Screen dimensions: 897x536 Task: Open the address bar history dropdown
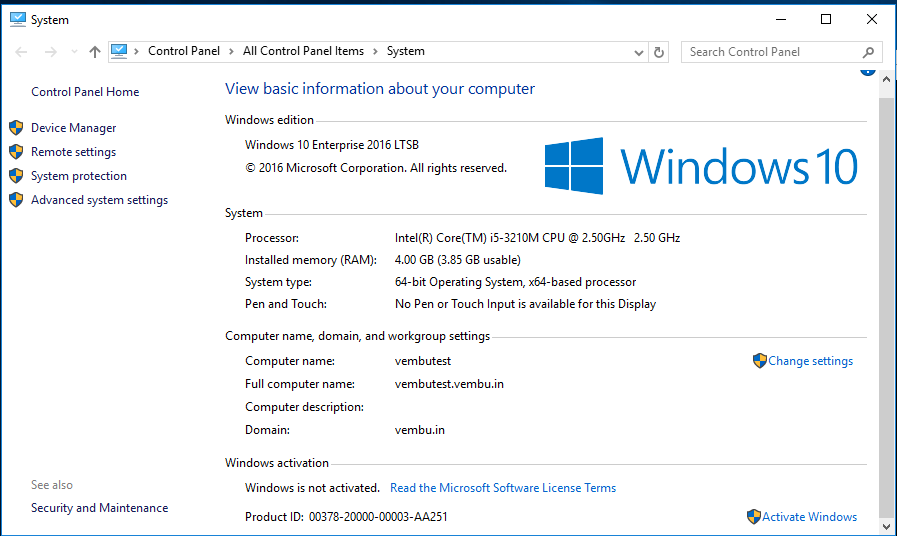638,53
